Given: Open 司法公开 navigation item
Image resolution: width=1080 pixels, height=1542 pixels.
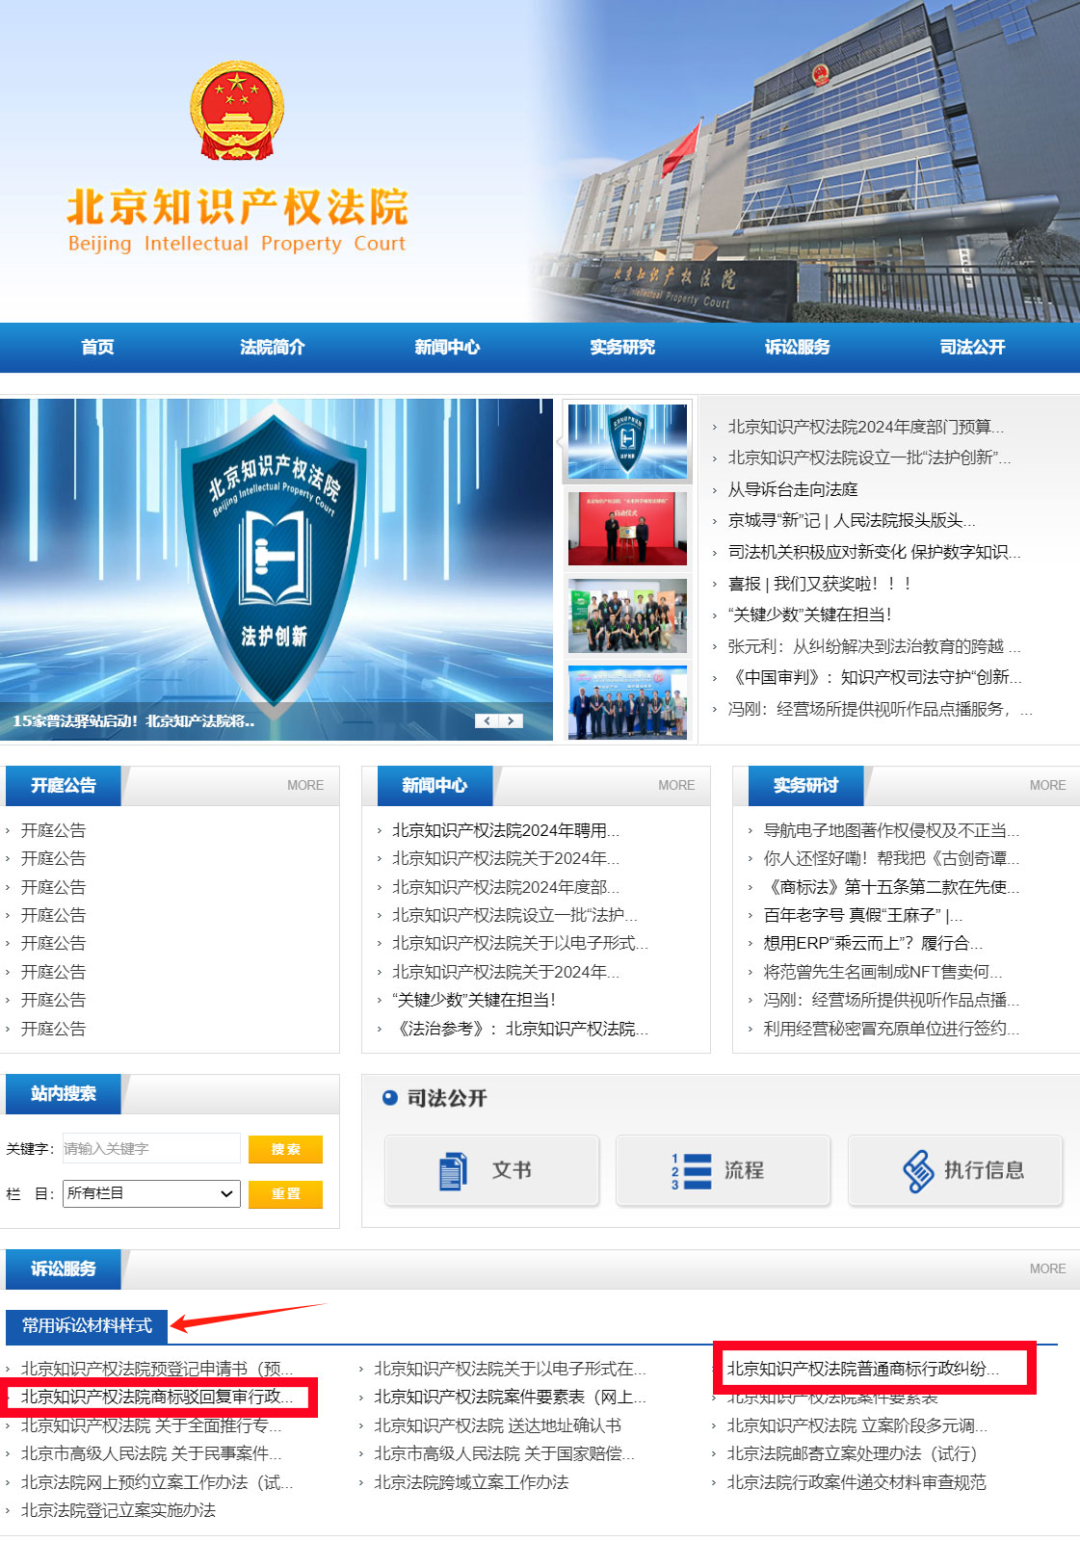Looking at the screenshot, I should click(x=972, y=347).
